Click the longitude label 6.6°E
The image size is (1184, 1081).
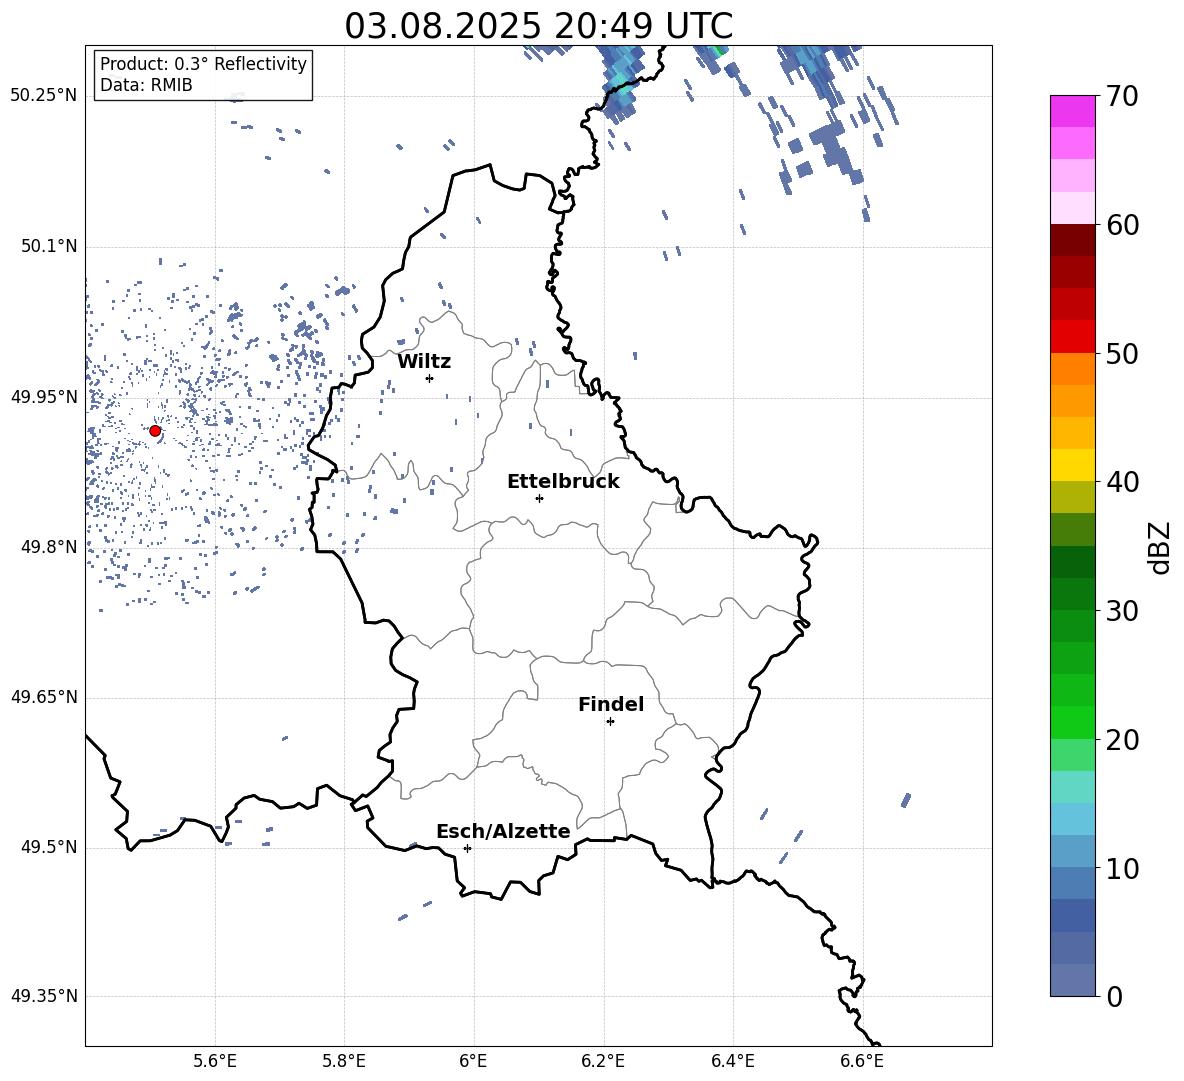tap(862, 1062)
